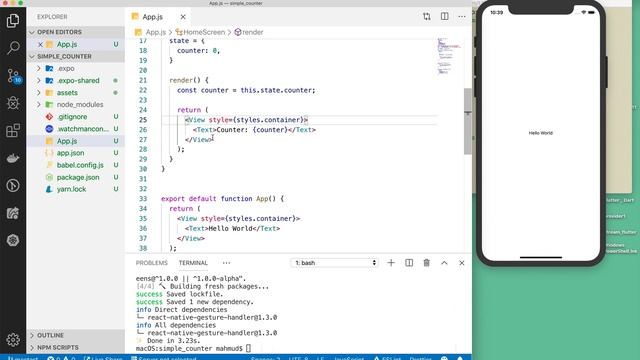
Task: Expand the node_modules folder
Action: [39, 104]
